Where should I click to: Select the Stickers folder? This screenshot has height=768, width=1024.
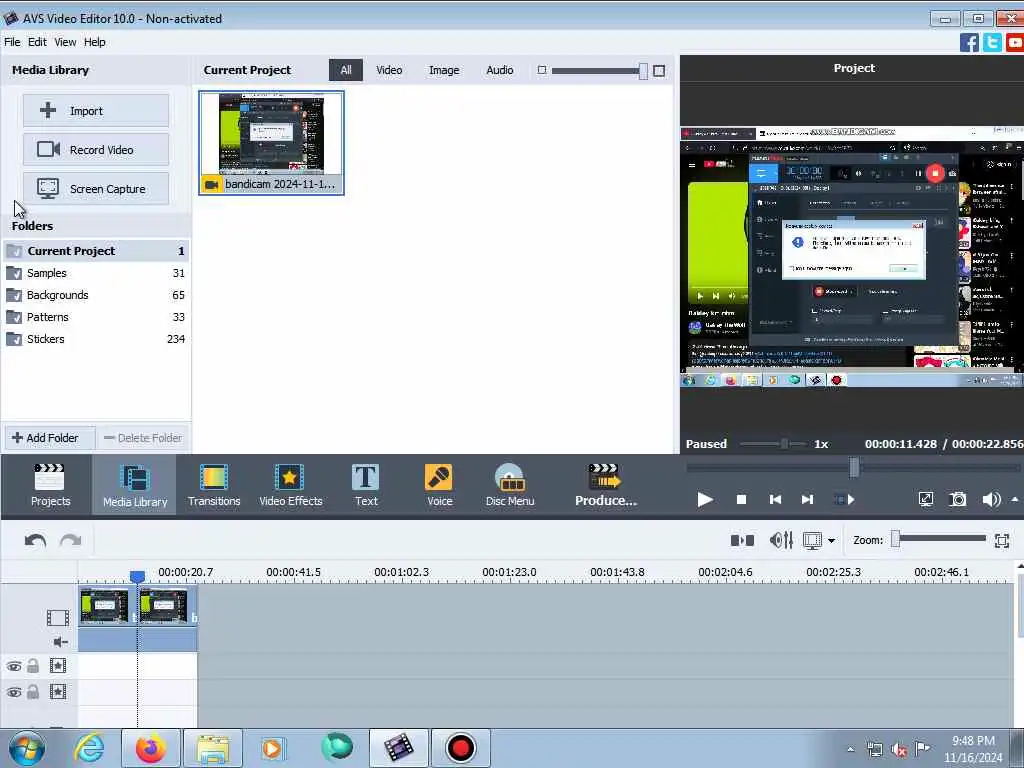[x=96, y=340]
